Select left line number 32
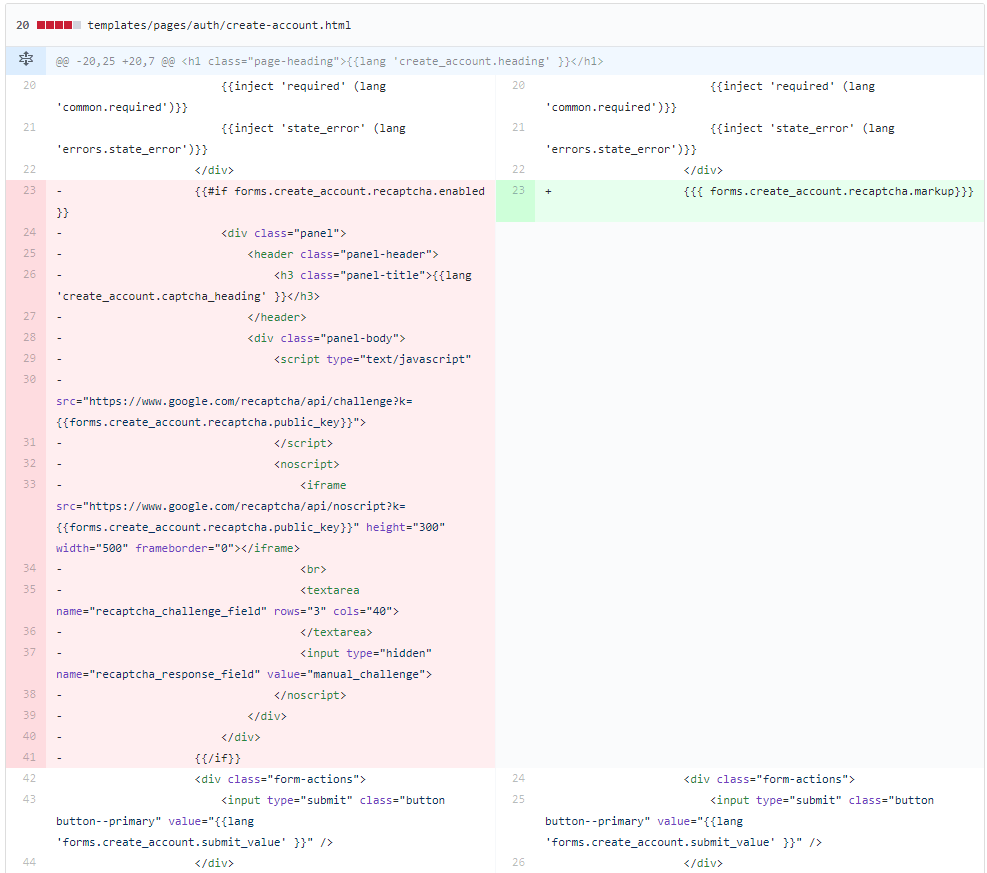The height and width of the screenshot is (873, 987). (x=30, y=463)
